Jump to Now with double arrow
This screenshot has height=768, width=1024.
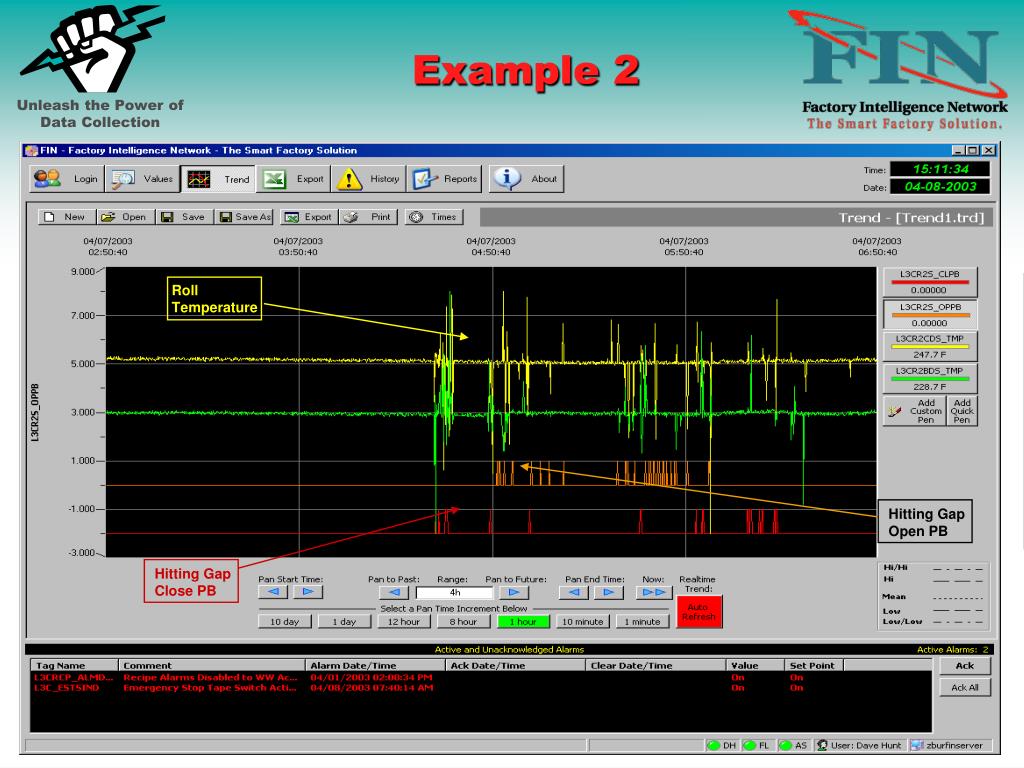point(654,592)
